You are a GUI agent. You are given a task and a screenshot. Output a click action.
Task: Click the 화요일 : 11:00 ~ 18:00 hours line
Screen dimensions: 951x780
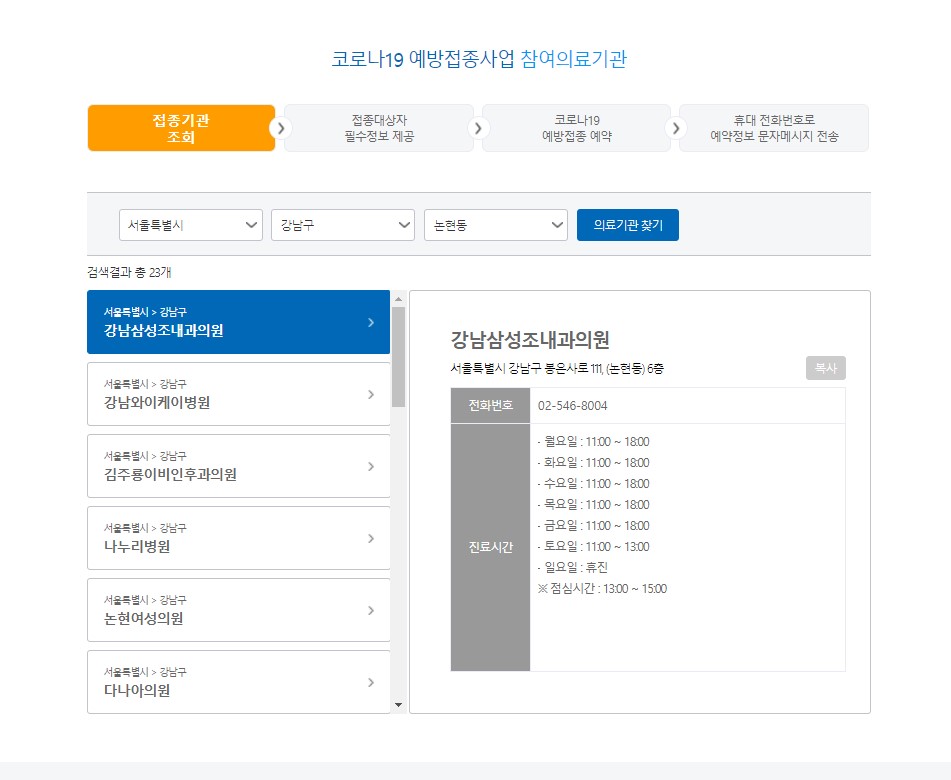tap(593, 463)
